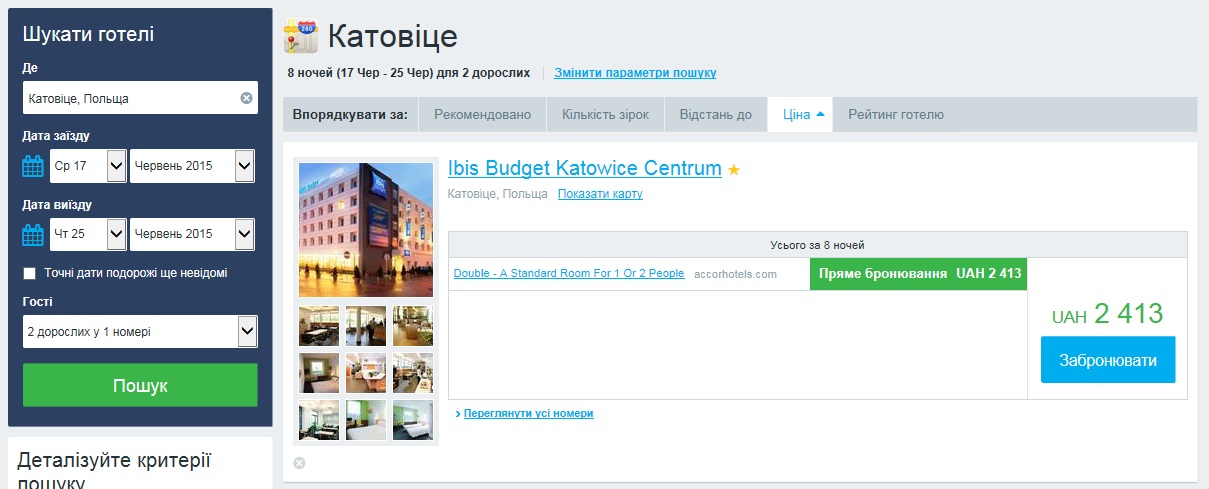Select 'Рейтинг готелю' sorting tab
The image size is (1209, 489).
coord(895,115)
